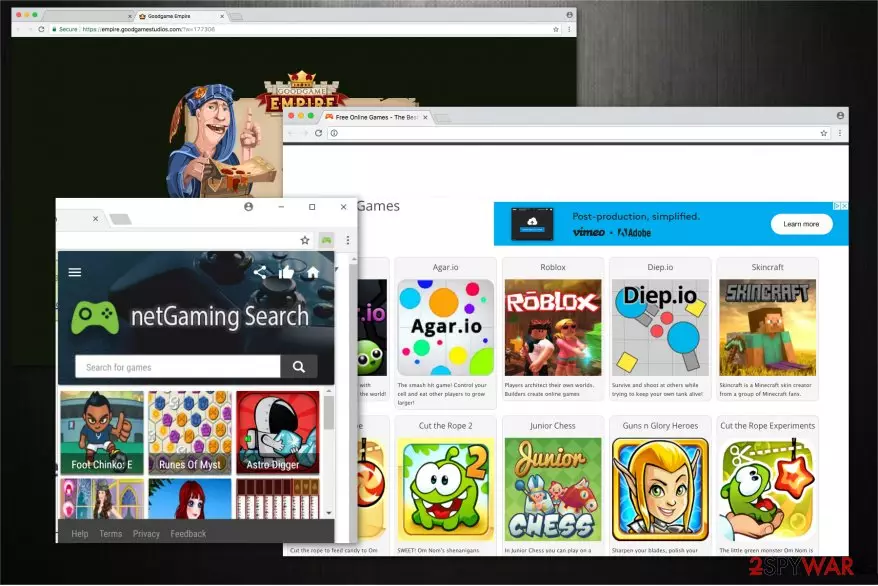Screen dimensions: 878x586
Task: Open the Junior Chess game thumbnail
Action: pyautogui.click(x=553, y=489)
